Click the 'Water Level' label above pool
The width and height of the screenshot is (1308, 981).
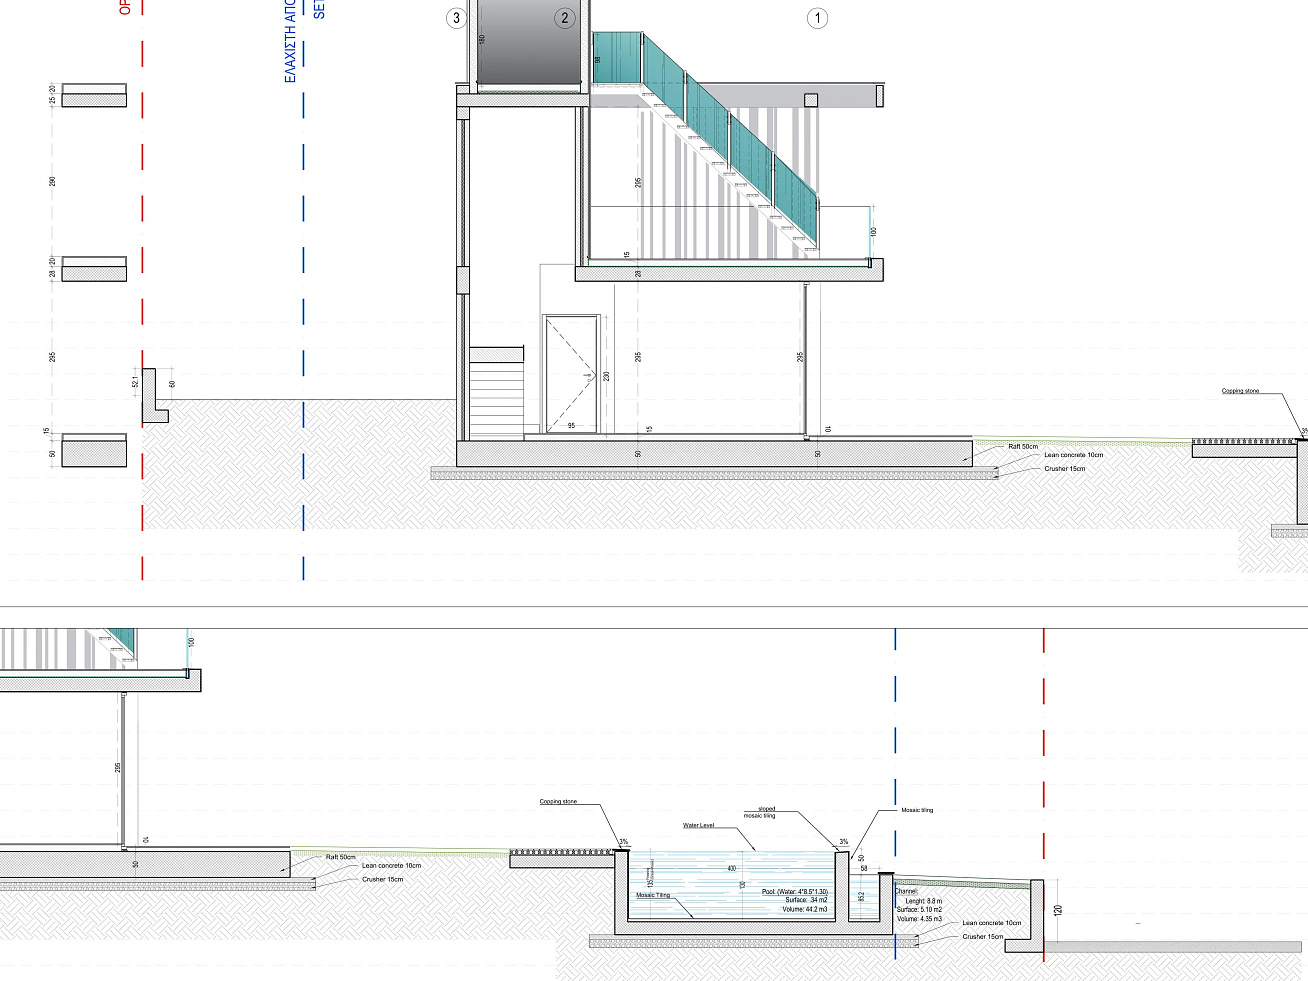point(698,826)
